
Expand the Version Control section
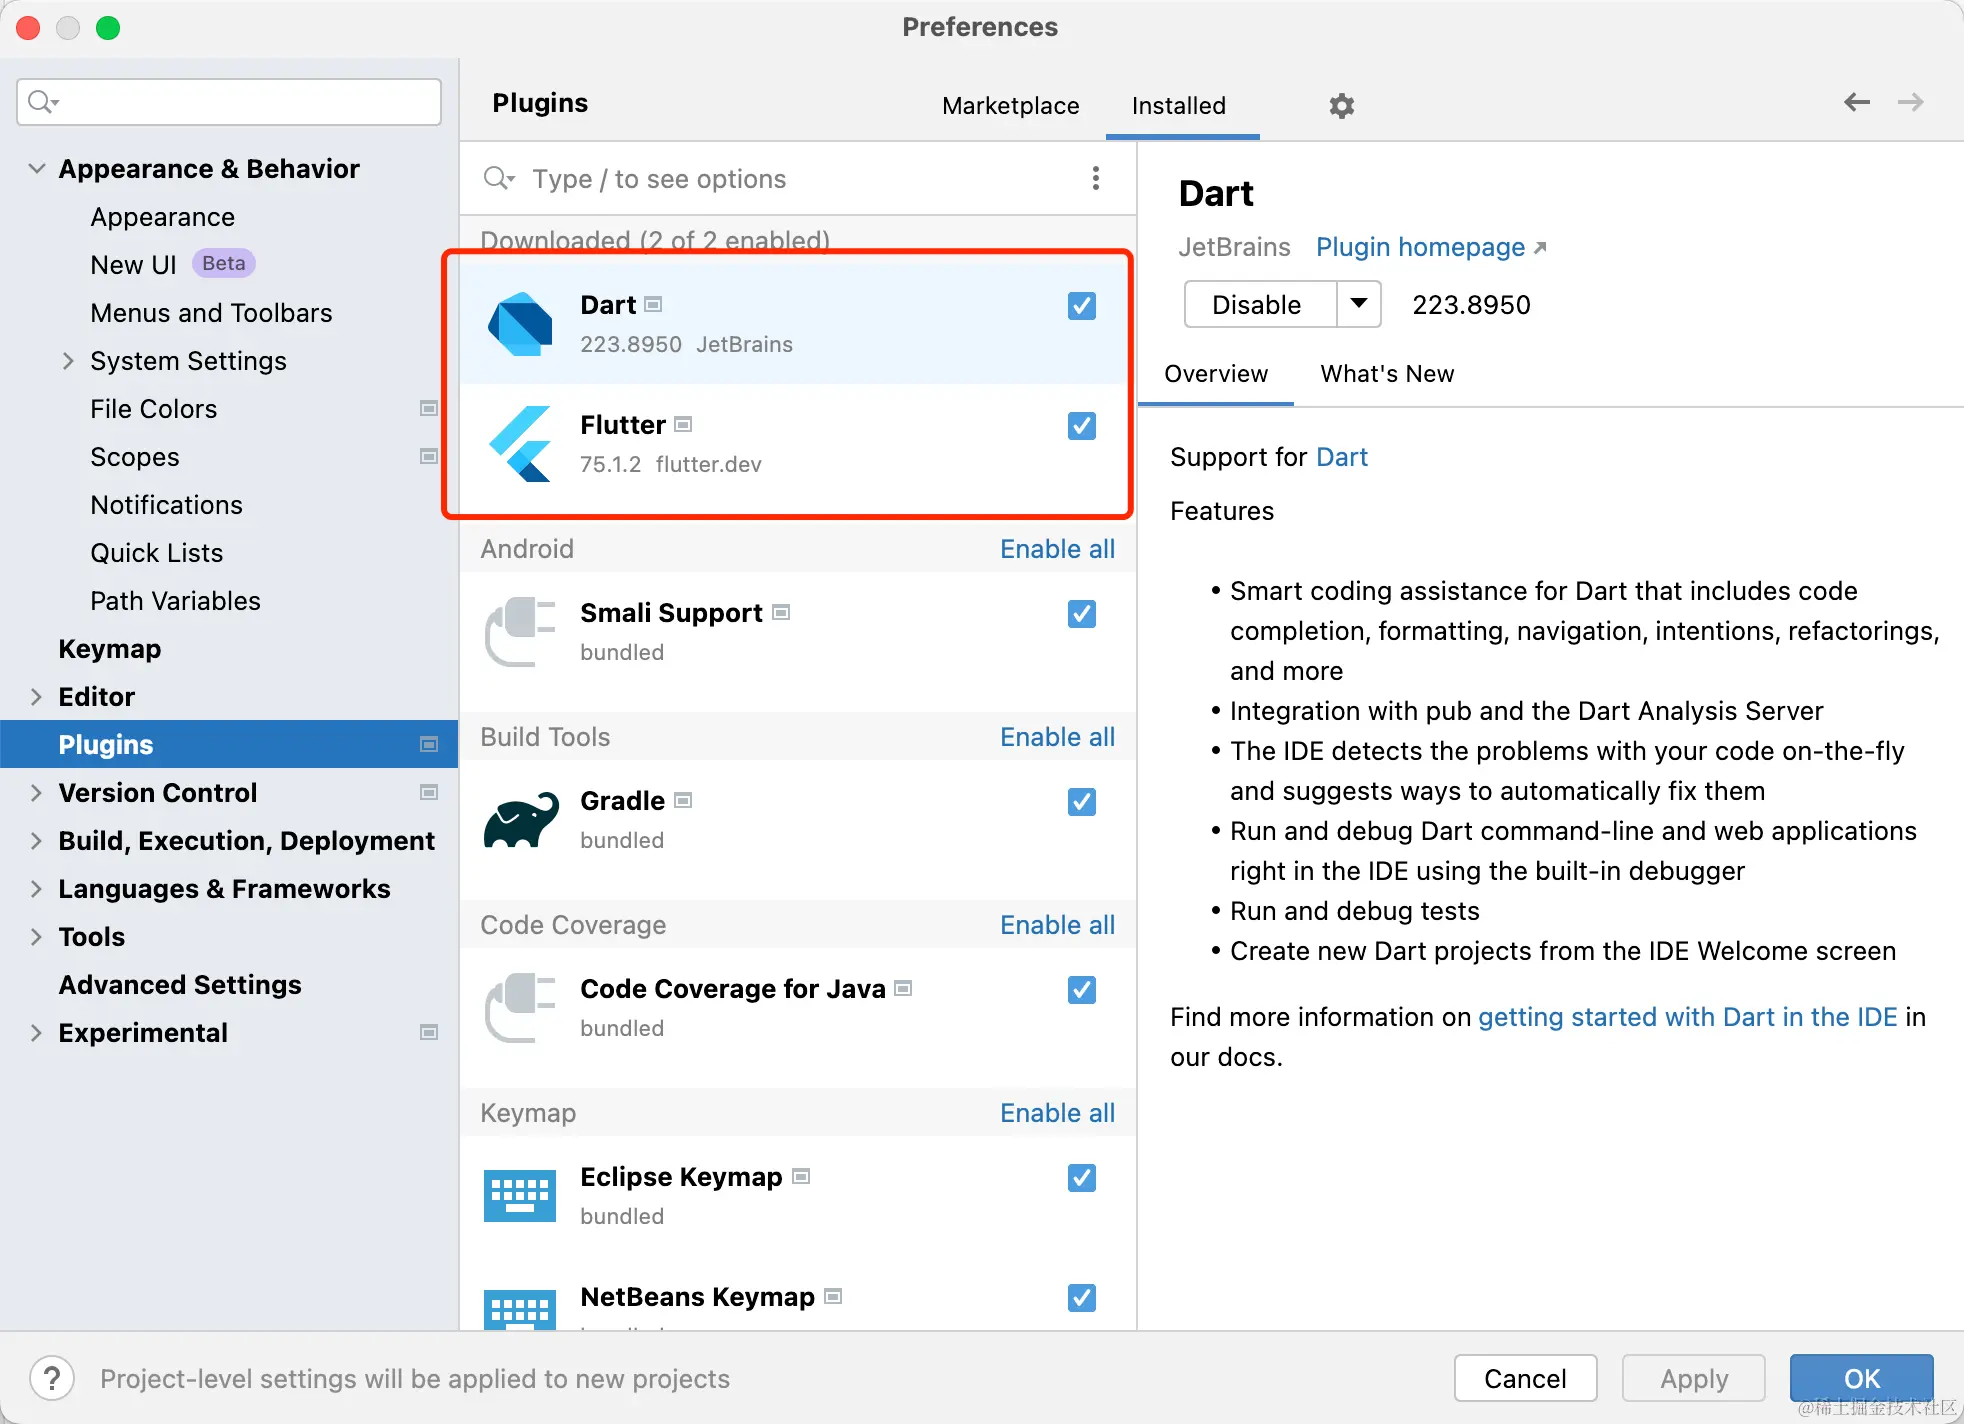point(36,792)
